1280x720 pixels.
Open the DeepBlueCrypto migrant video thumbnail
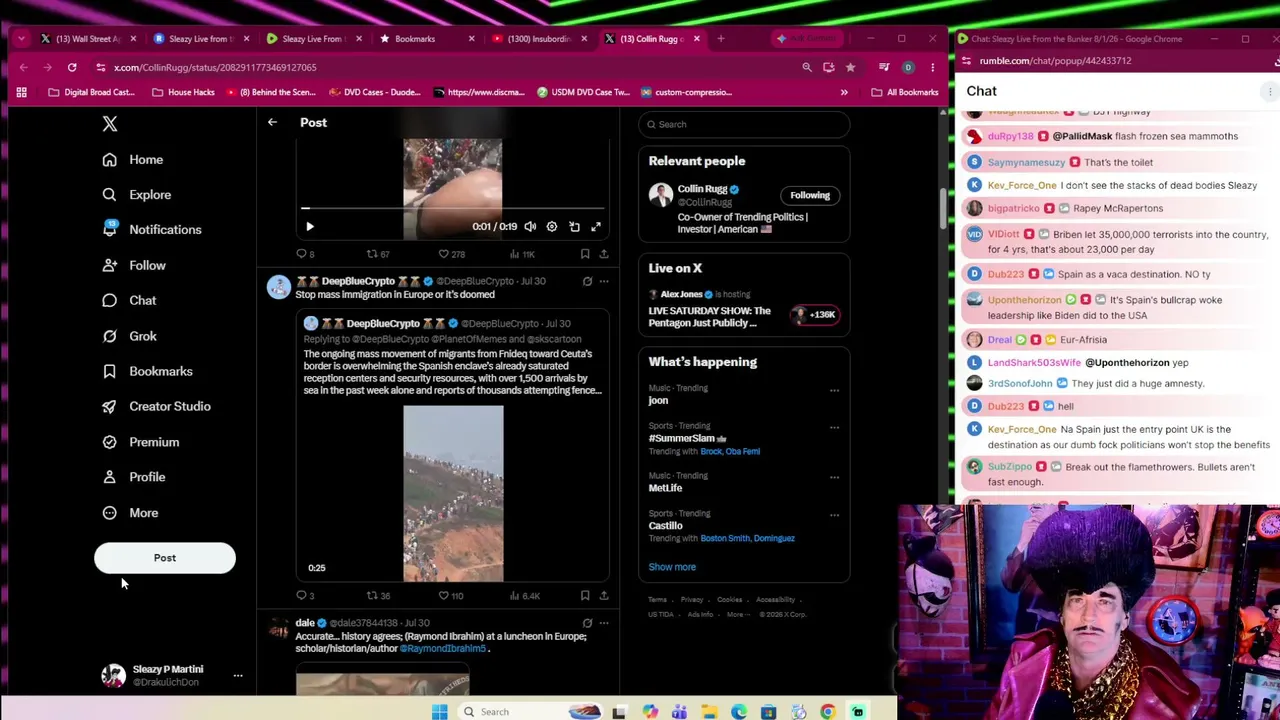(x=453, y=493)
